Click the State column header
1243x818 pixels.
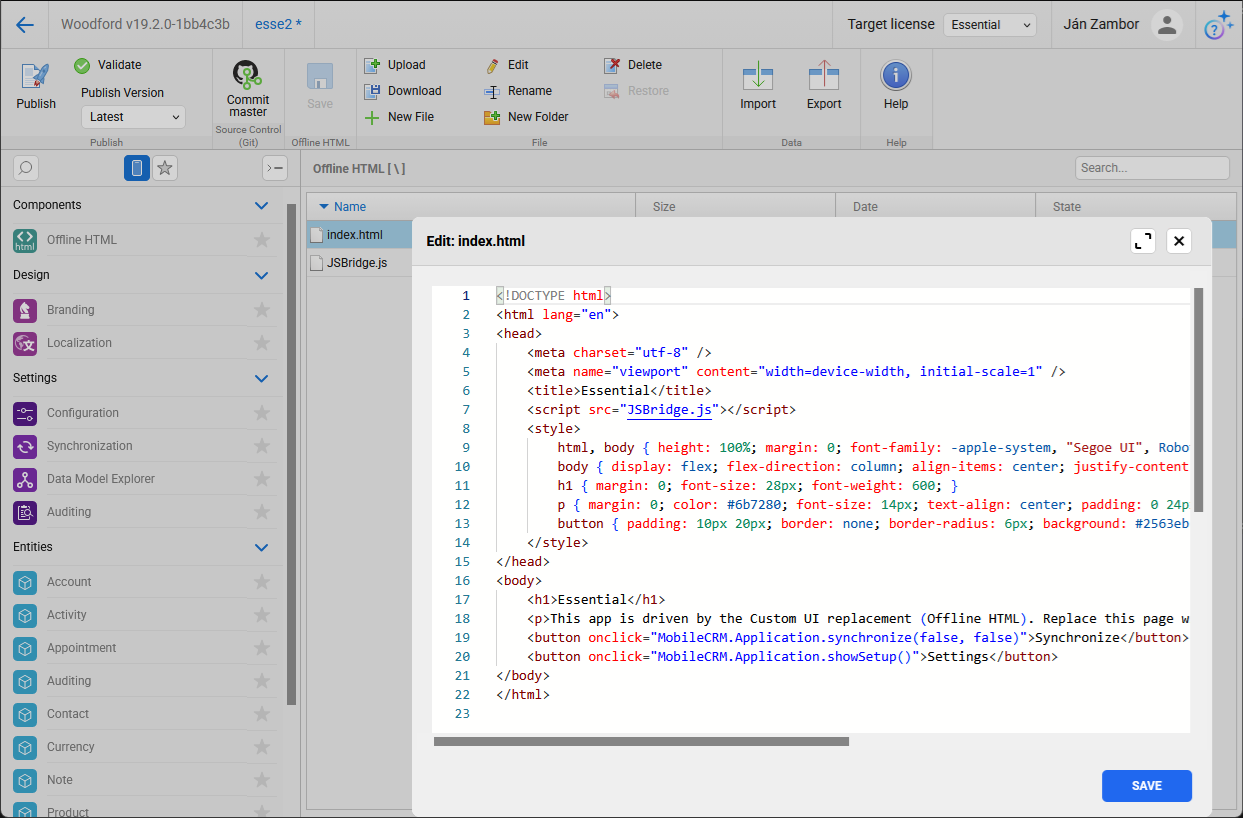pyautogui.click(x=1136, y=207)
